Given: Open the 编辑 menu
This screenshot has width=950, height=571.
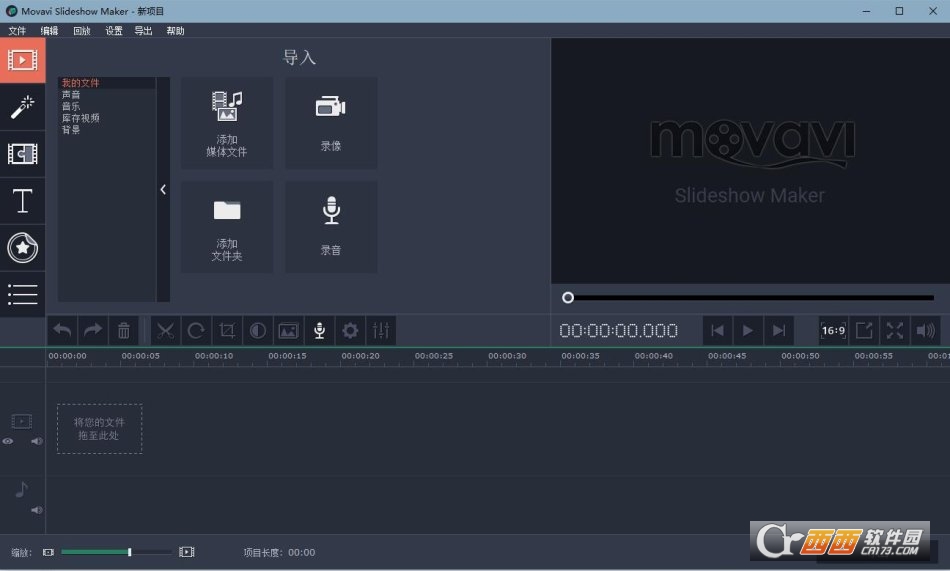Looking at the screenshot, I should click(49, 31).
